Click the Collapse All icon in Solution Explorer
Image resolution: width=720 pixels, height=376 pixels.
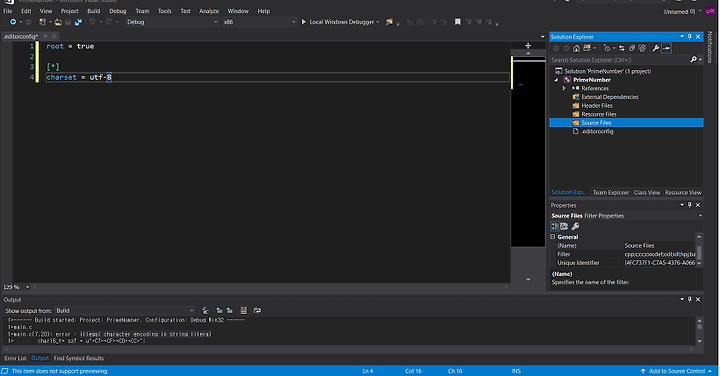coord(632,48)
